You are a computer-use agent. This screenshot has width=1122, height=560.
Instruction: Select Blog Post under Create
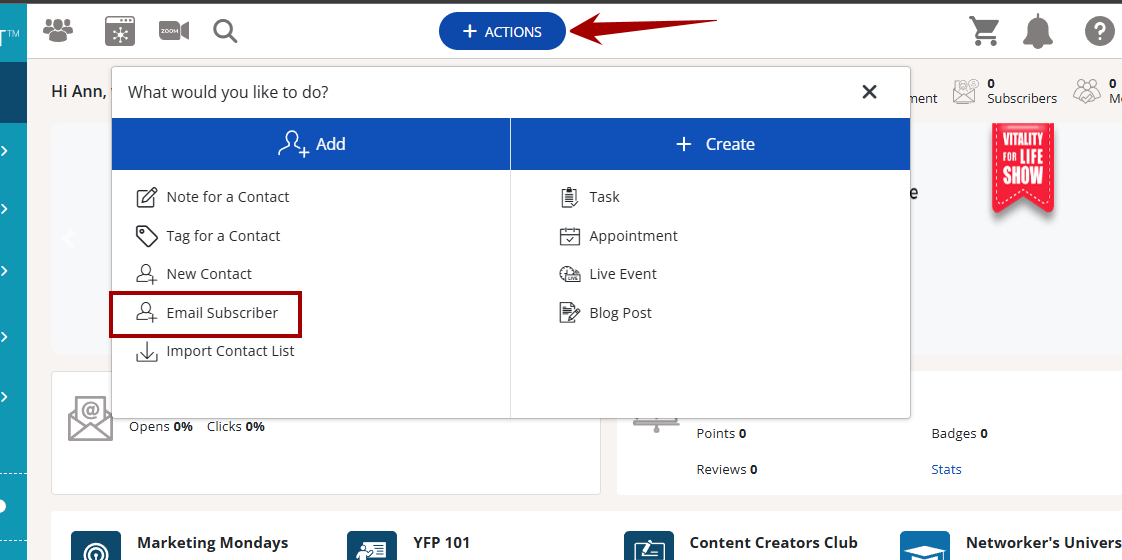619,313
